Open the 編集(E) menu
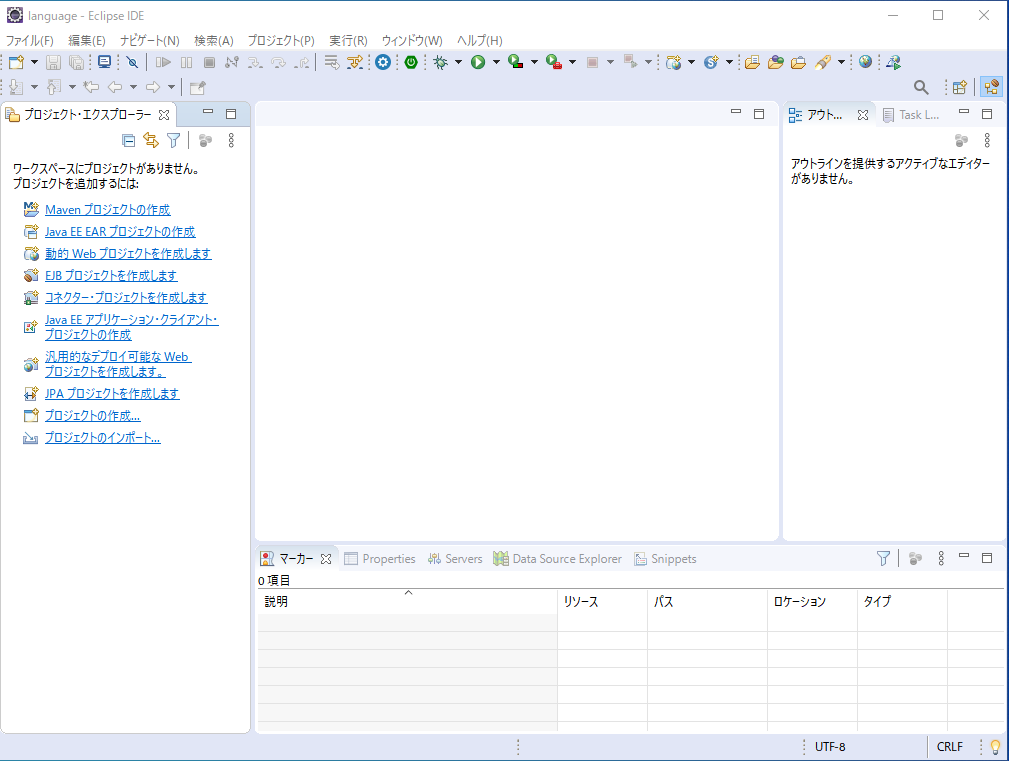Viewport: 1009px width, 761px height. [x=87, y=41]
